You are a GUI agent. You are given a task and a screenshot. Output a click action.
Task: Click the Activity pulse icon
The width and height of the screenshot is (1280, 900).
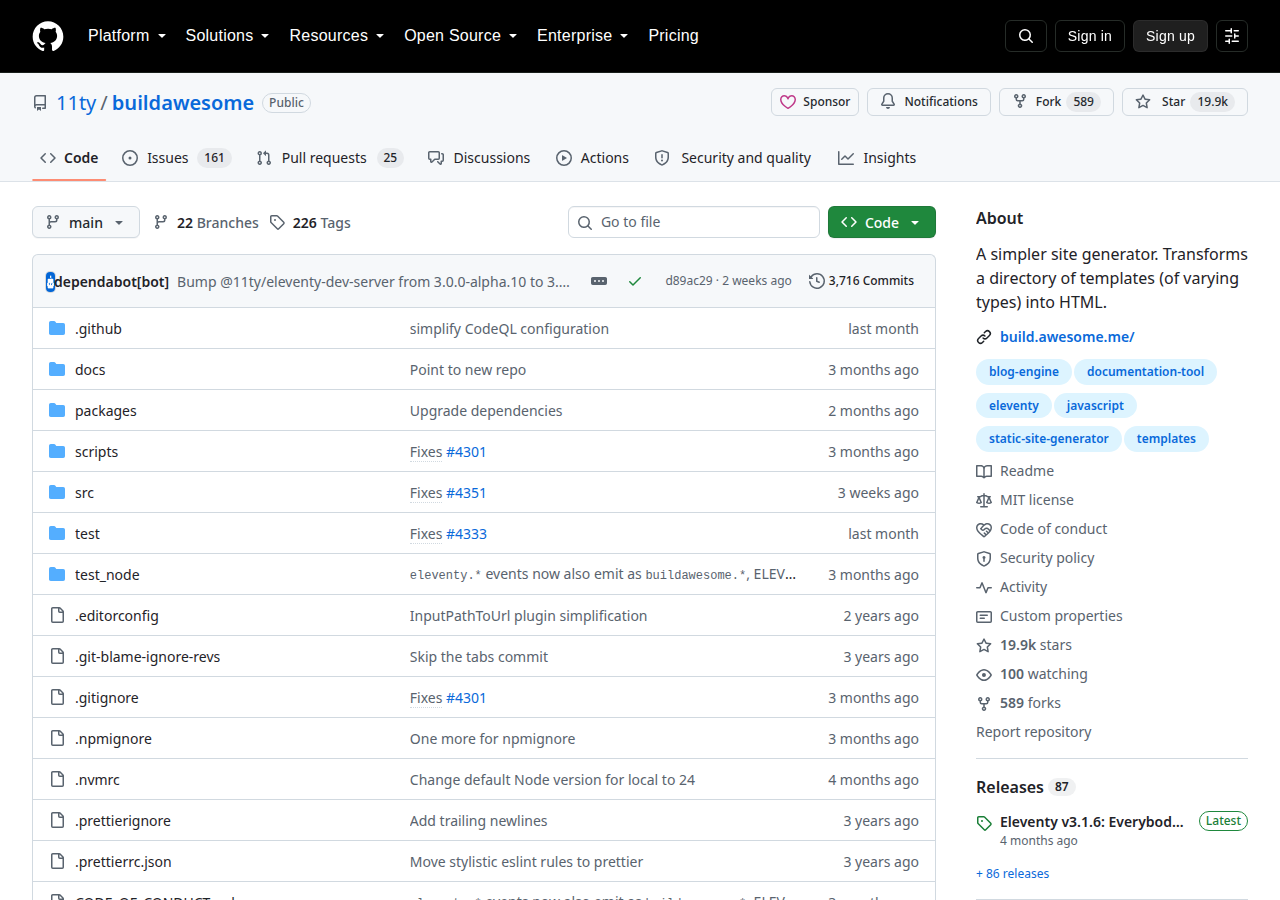pyautogui.click(x=984, y=587)
